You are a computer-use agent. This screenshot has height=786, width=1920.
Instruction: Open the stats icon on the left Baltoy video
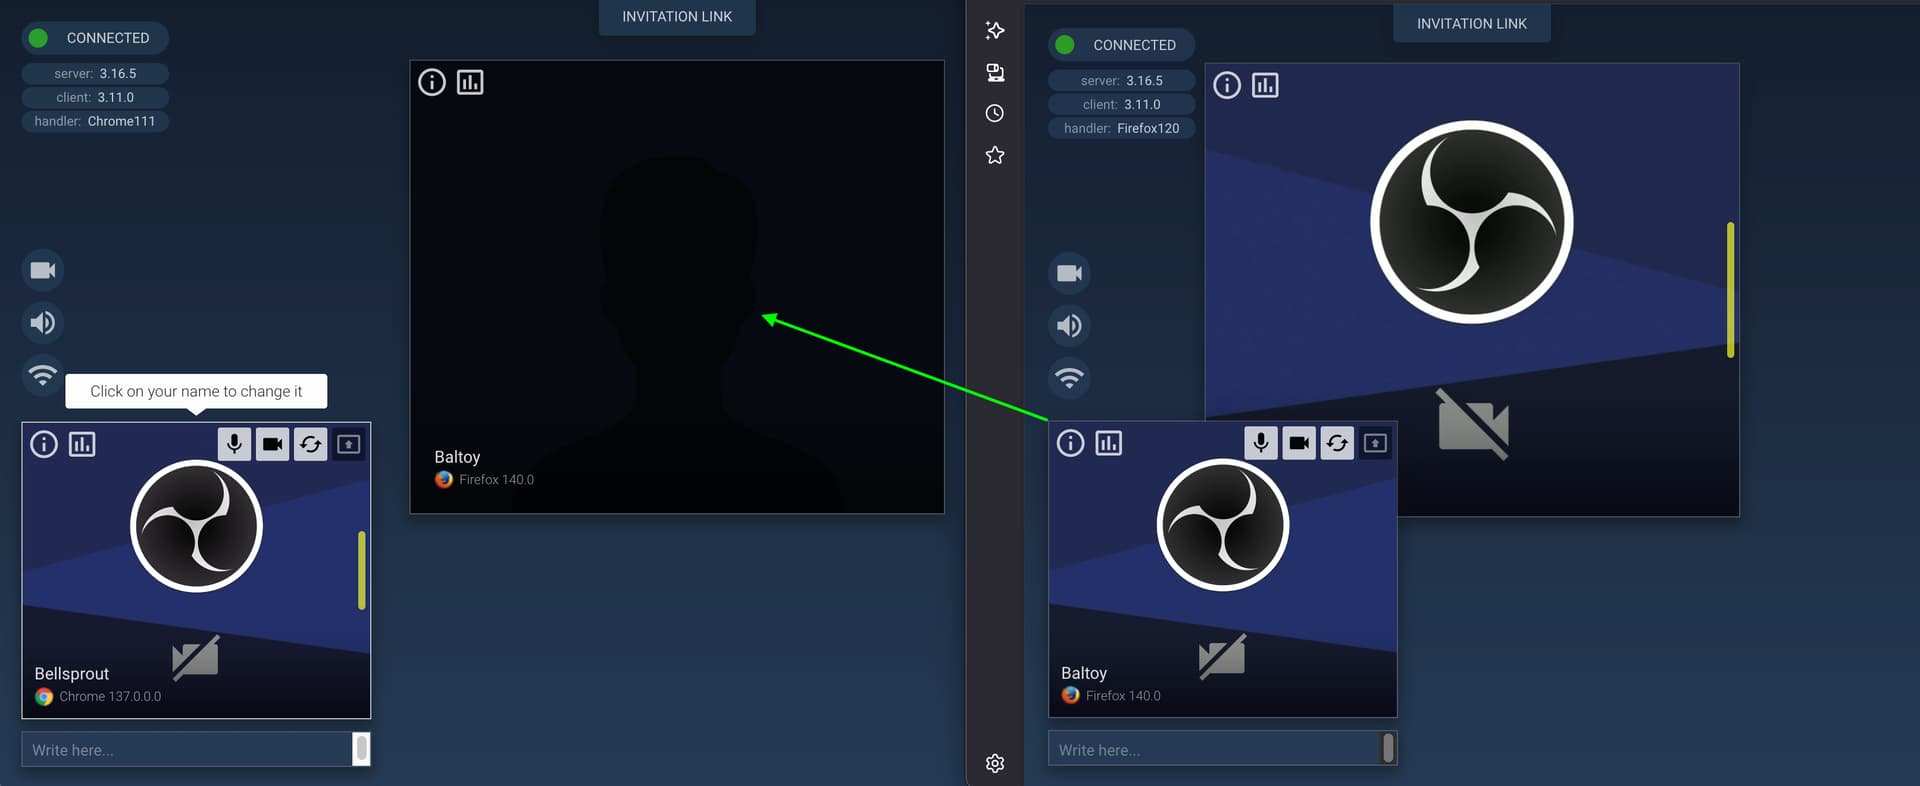(470, 82)
